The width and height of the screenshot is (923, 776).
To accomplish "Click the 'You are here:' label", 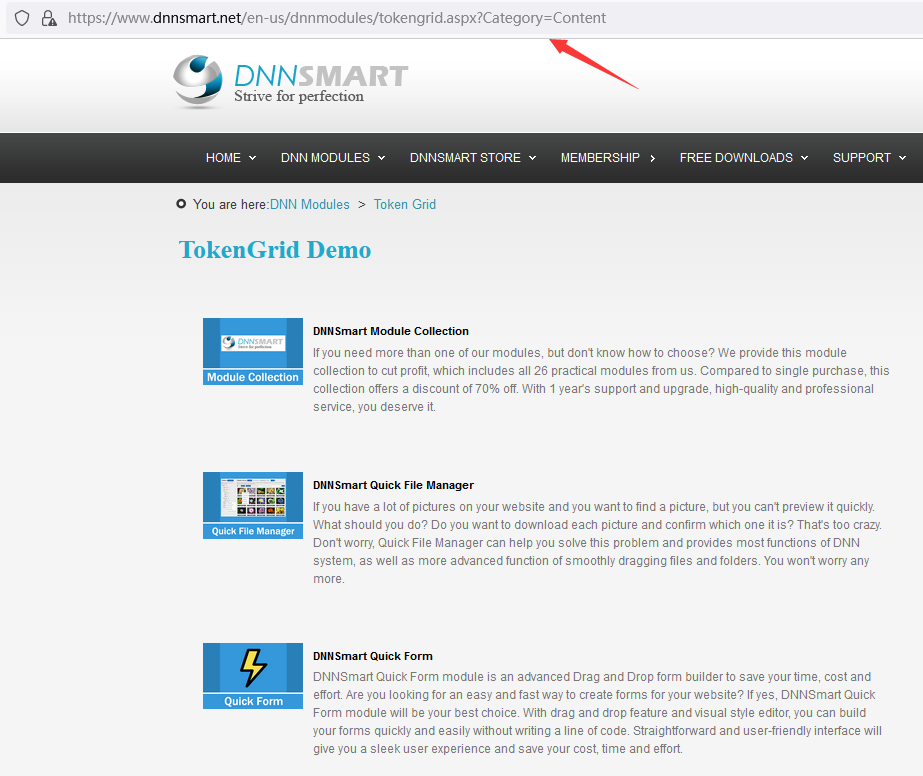I will pos(231,204).
